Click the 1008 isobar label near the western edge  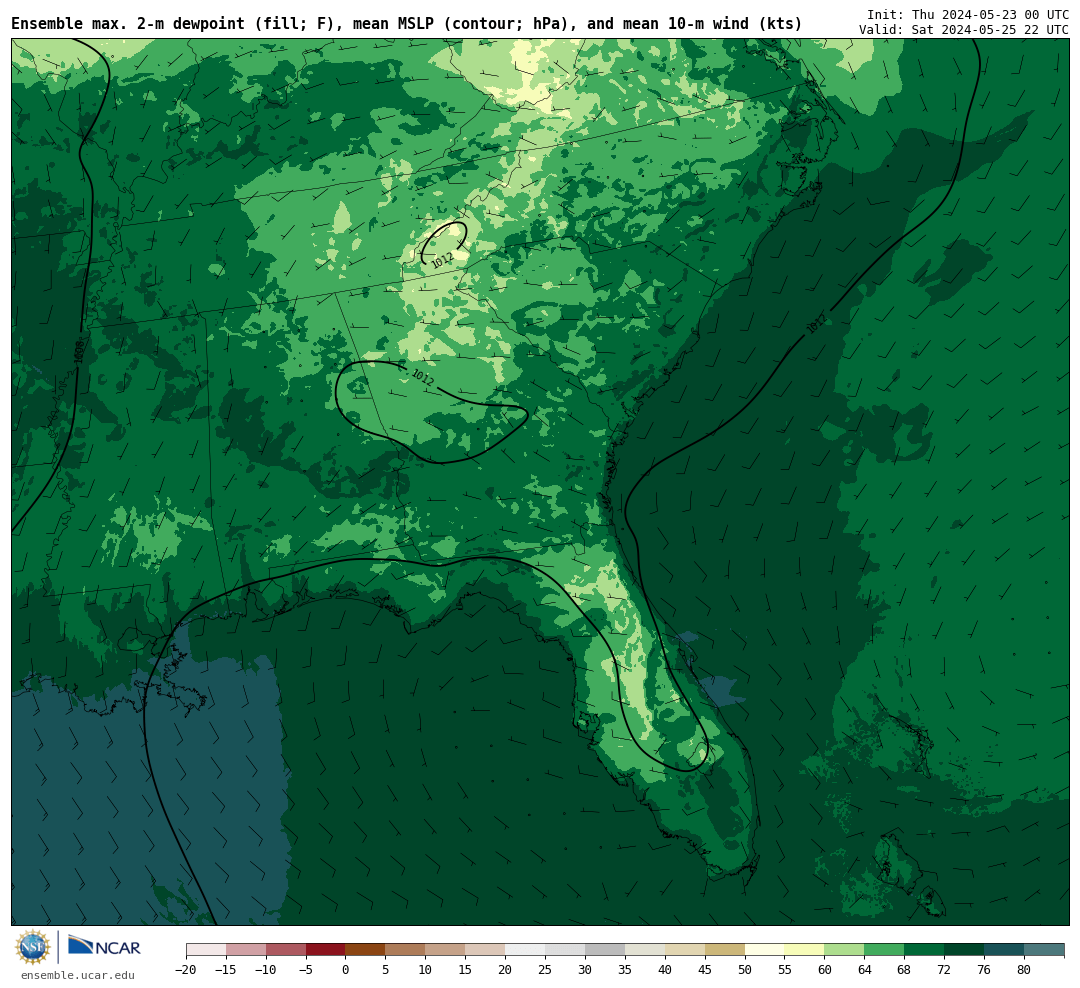tap(79, 351)
